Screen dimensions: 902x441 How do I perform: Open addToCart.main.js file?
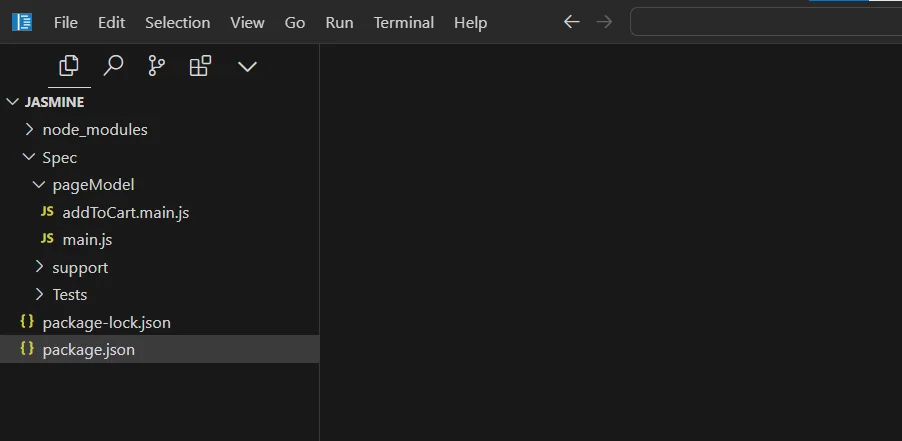tap(125, 213)
